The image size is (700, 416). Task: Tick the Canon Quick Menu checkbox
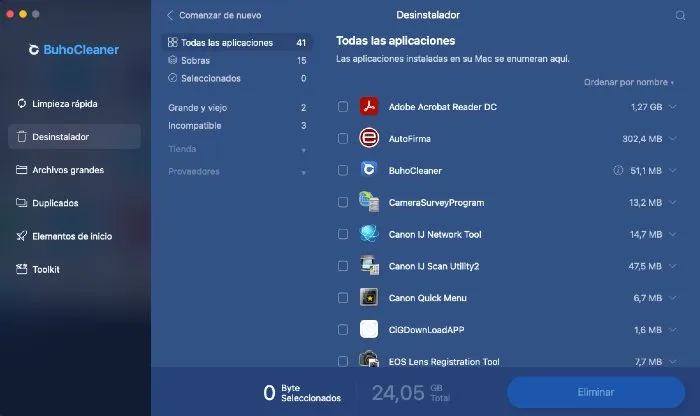[x=343, y=298]
